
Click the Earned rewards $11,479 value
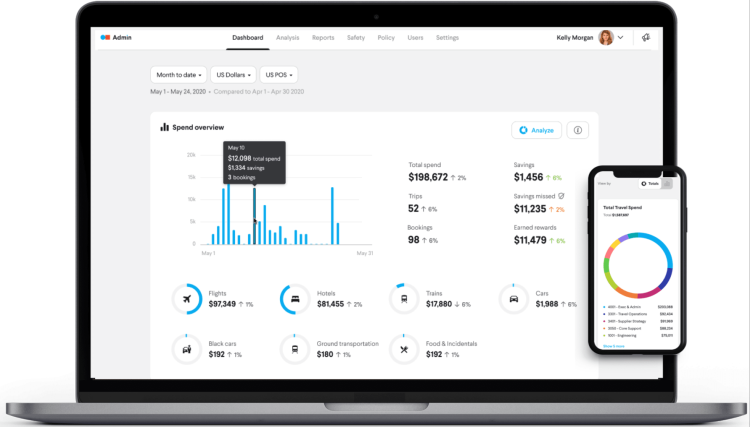[530, 240]
